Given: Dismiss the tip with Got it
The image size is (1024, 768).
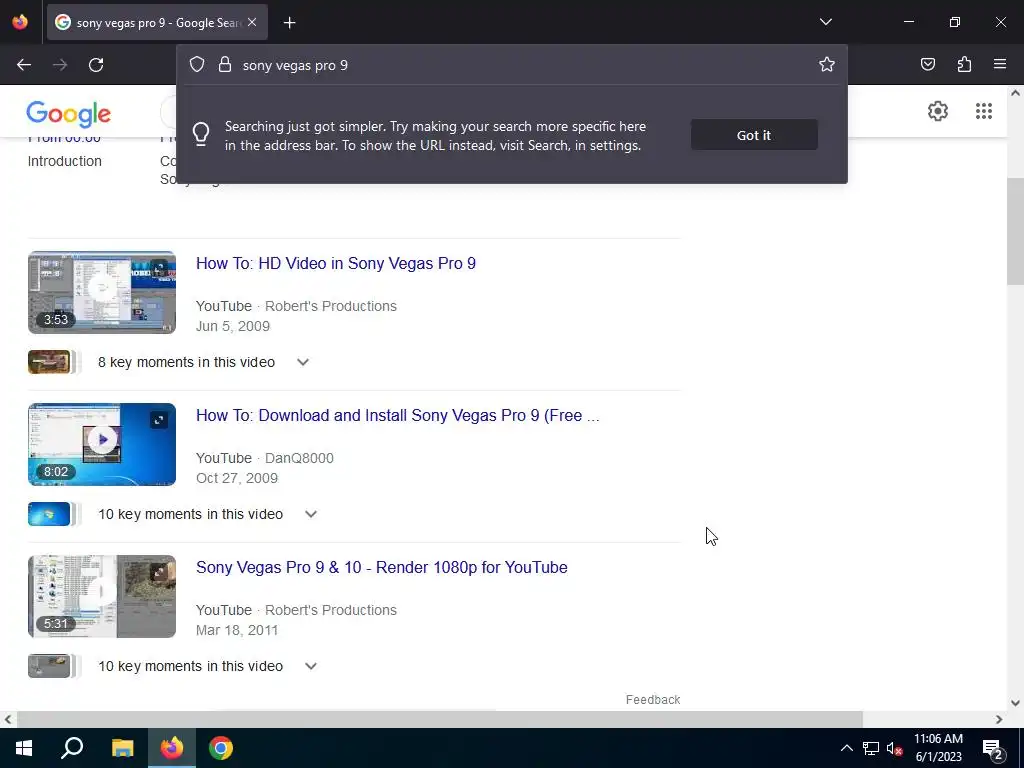Looking at the screenshot, I should pyautogui.click(x=754, y=135).
